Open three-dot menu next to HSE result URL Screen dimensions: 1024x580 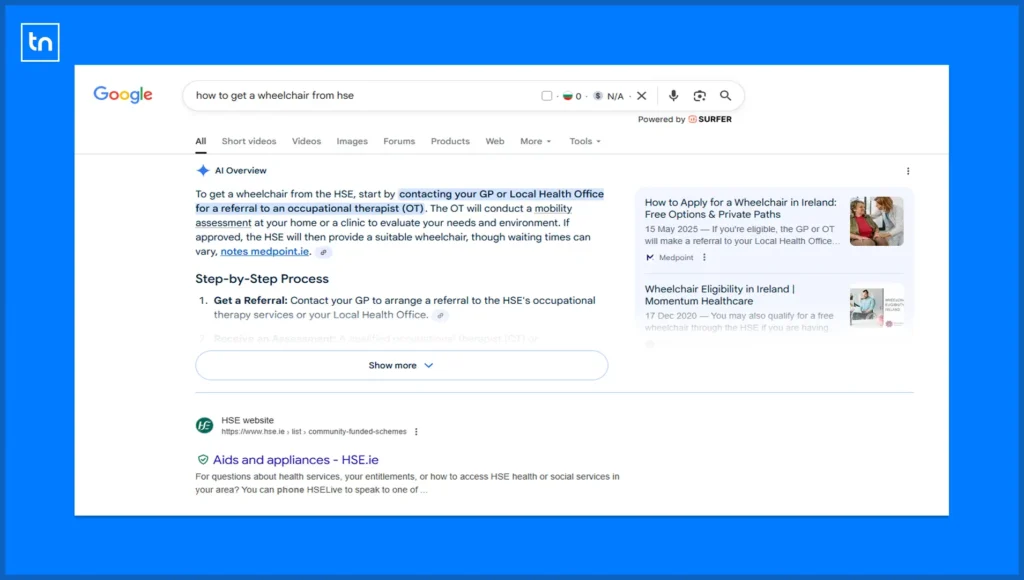pyautogui.click(x=416, y=432)
